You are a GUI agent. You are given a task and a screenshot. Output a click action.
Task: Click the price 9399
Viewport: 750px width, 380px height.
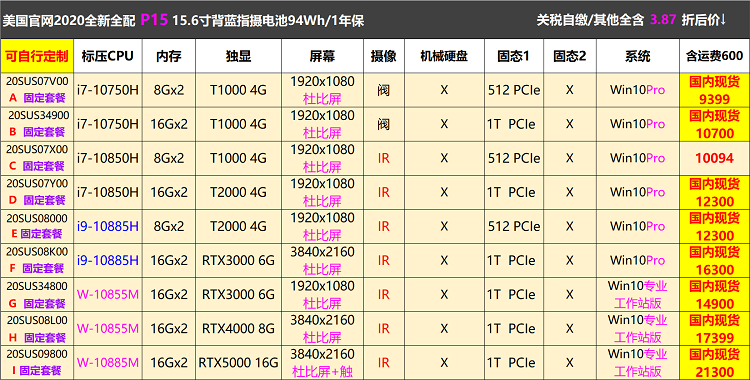point(715,99)
